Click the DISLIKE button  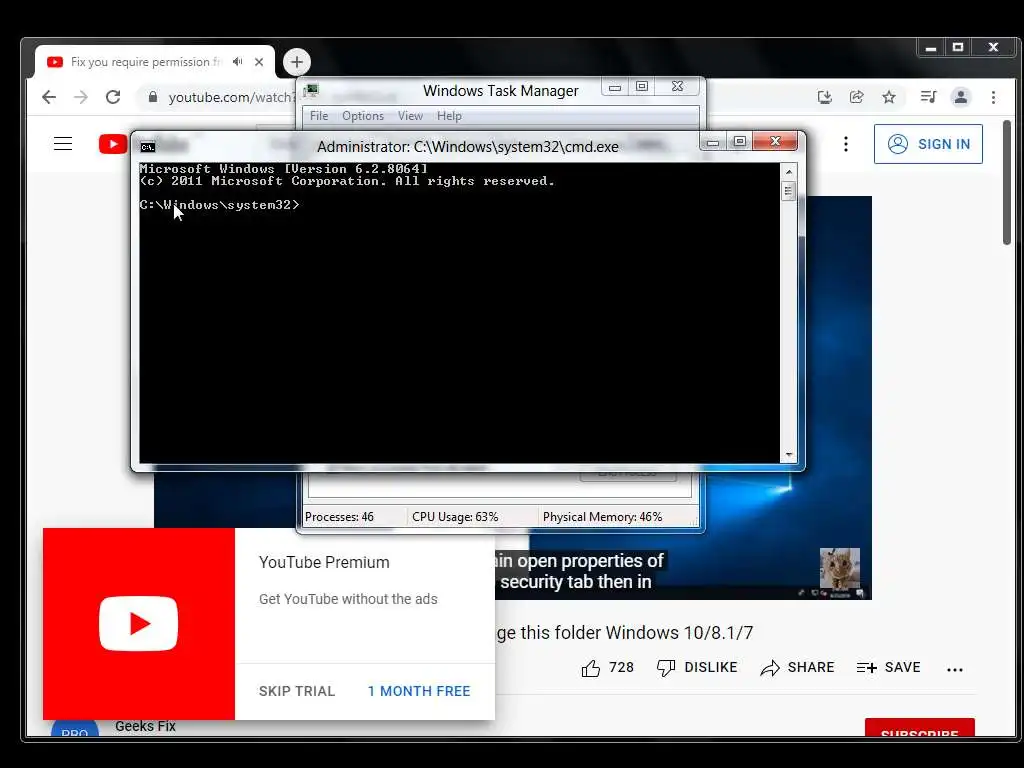coord(697,667)
